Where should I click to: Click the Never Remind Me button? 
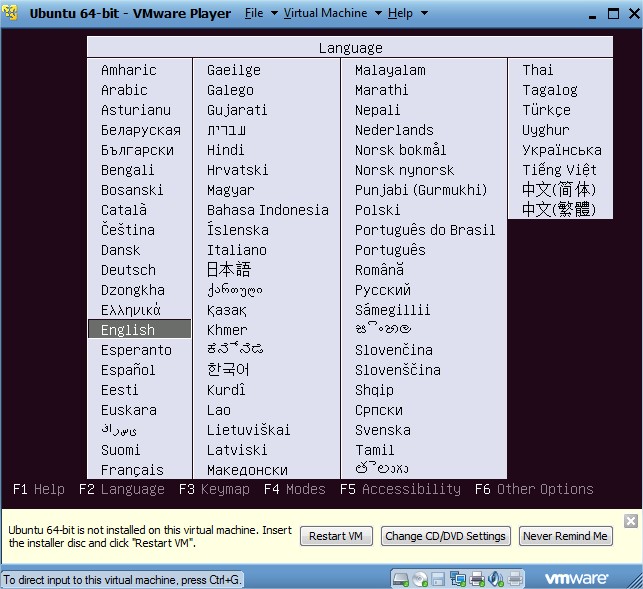click(565, 536)
